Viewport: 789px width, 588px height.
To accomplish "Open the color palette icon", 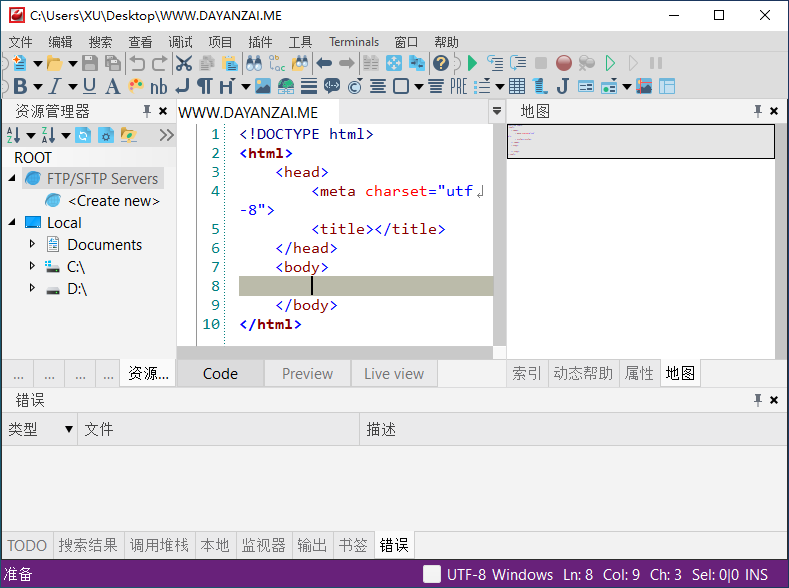I will [136, 87].
